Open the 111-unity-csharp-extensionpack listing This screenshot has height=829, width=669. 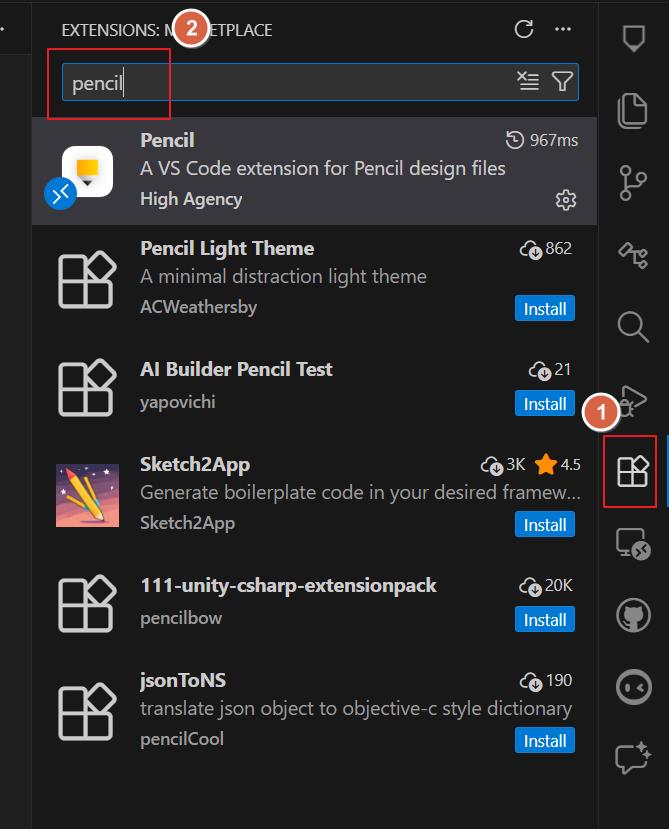point(289,585)
